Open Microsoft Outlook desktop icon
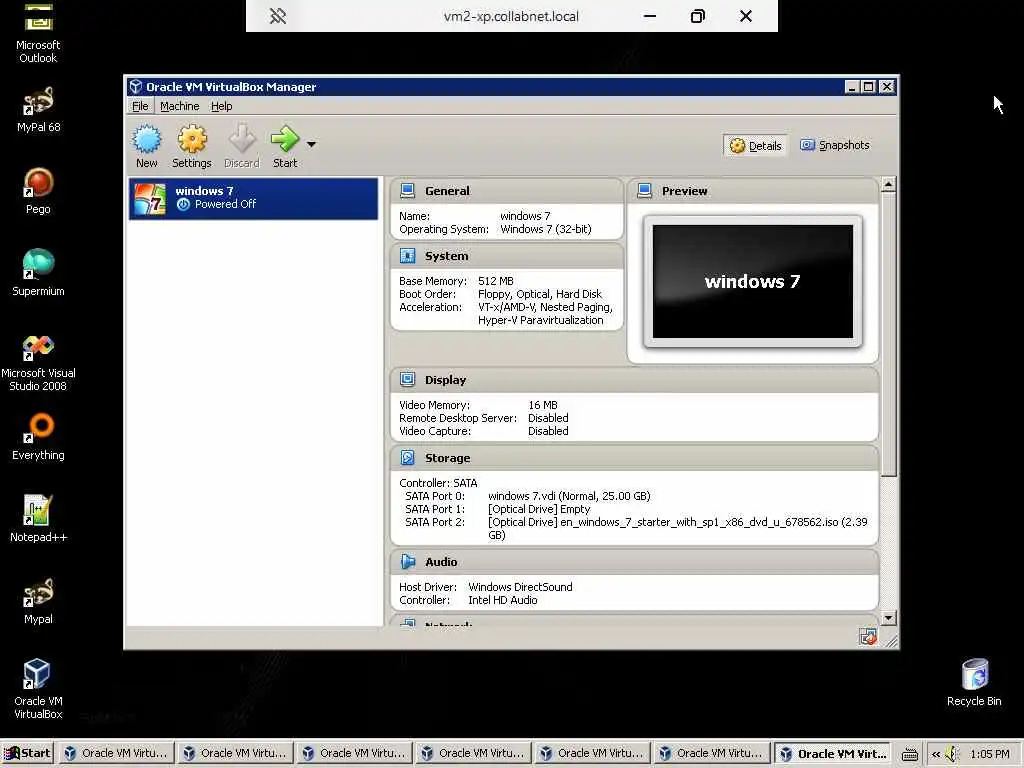This screenshot has width=1024, height=768. (38, 33)
